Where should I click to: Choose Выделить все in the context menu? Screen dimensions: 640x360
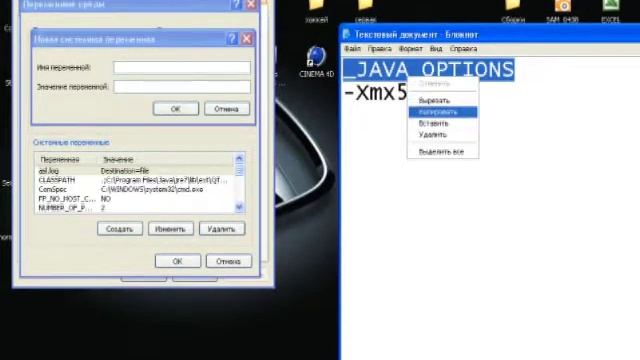point(443,152)
